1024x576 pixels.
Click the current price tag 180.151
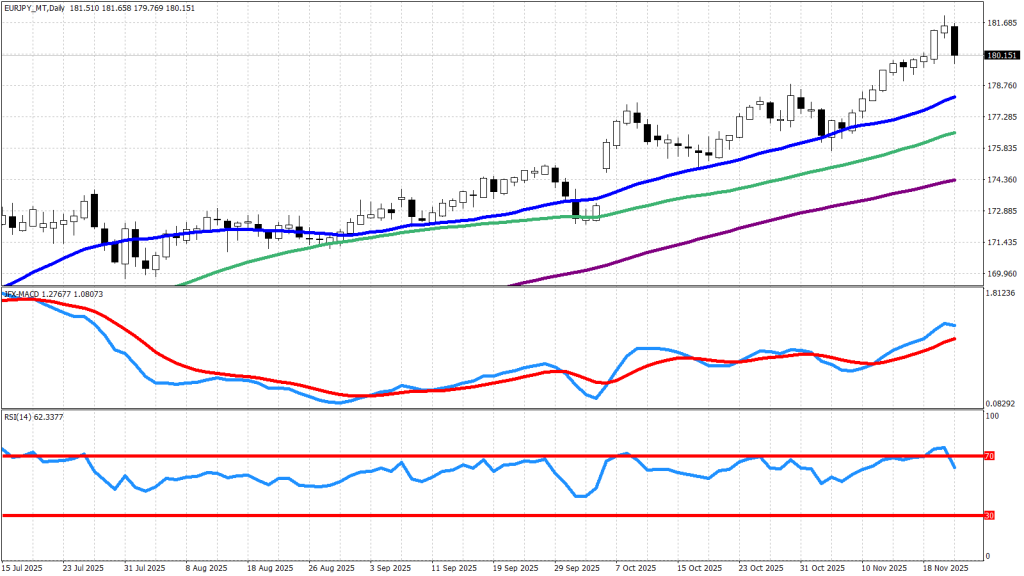point(1001,55)
